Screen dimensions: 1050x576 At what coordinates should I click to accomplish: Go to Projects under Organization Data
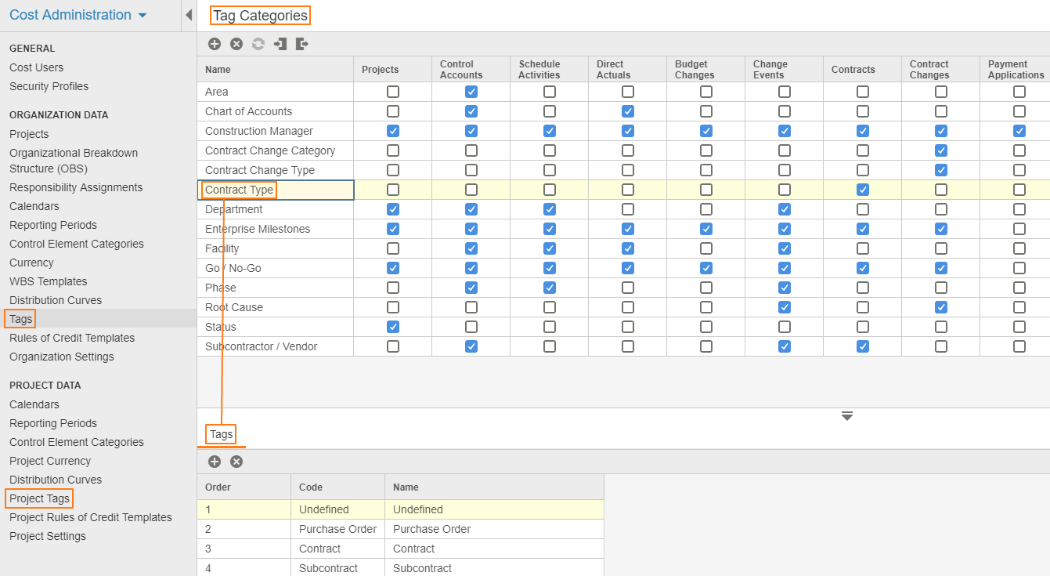click(x=29, y=134)
